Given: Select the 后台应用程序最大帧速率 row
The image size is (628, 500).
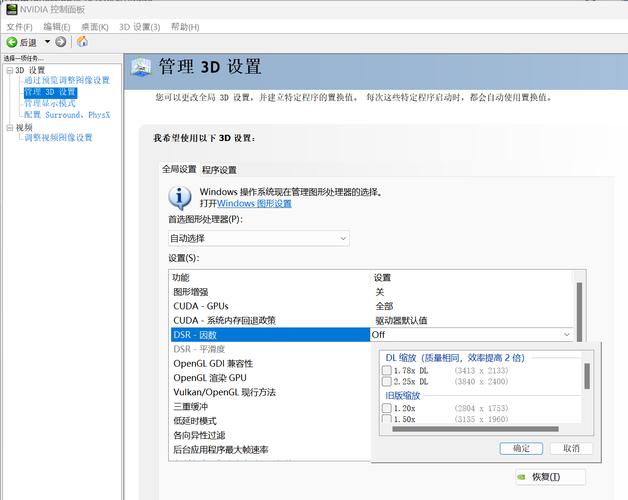Looking at the screenshot, I should (270, 450).
